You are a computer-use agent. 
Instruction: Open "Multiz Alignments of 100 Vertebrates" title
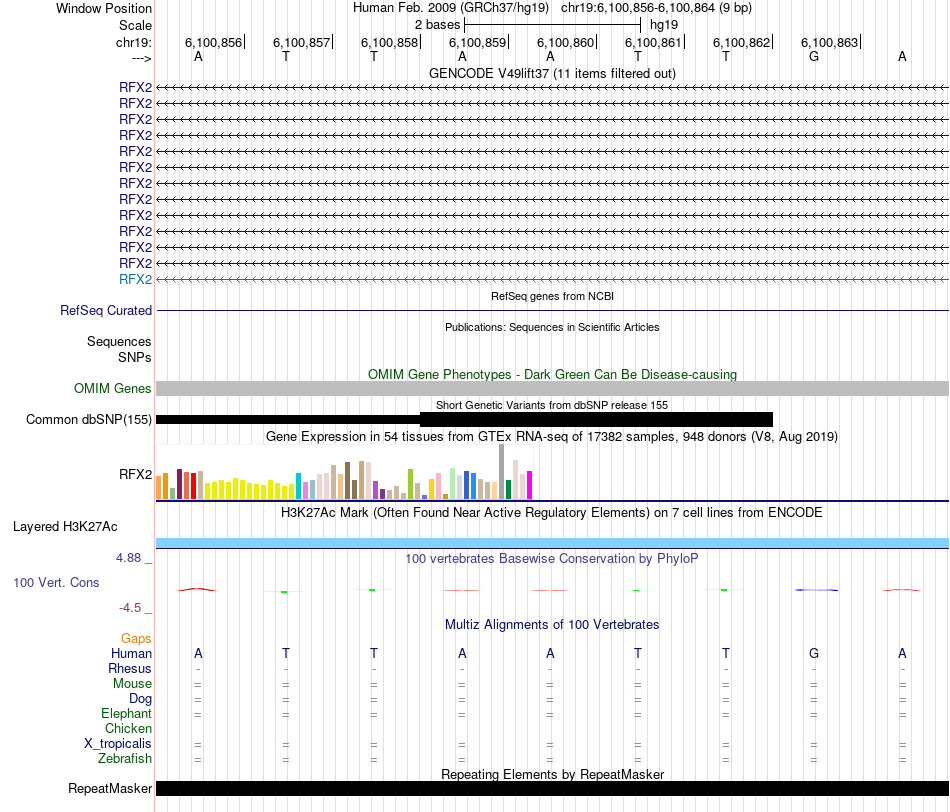(552, 625)
